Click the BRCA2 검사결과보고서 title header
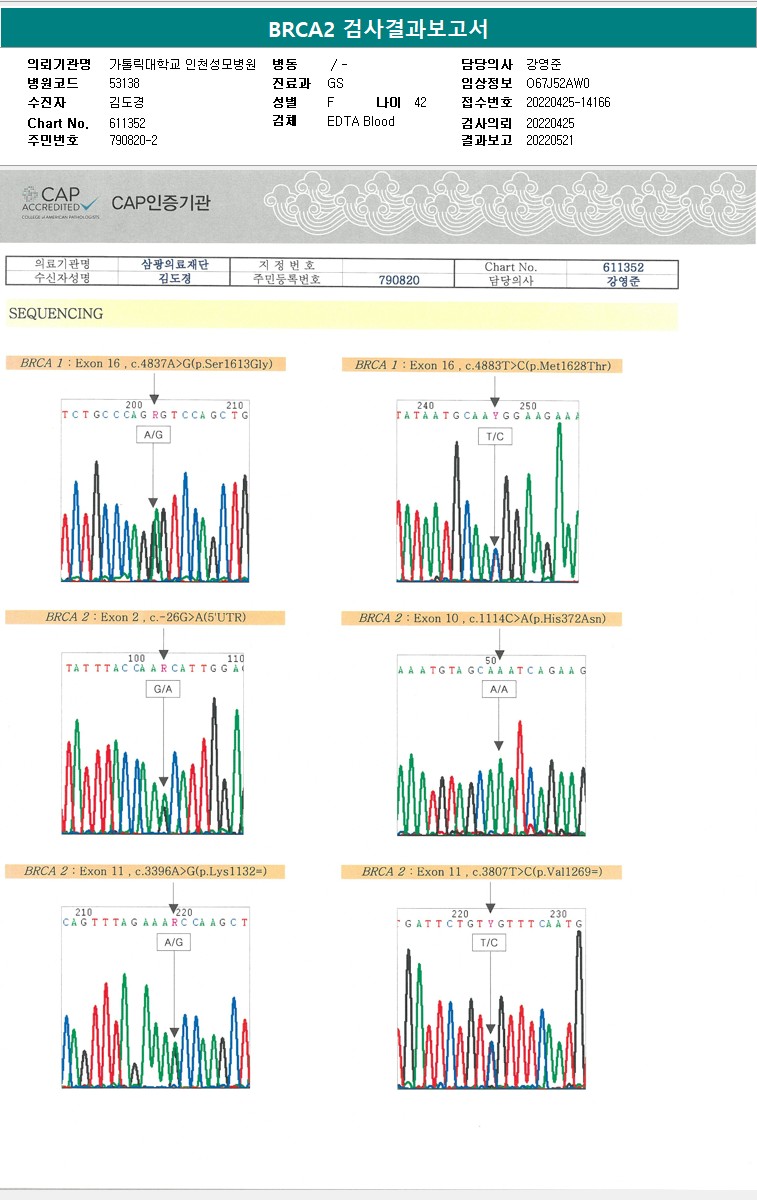The image size is (757, 1200). [x=378, y=29]
